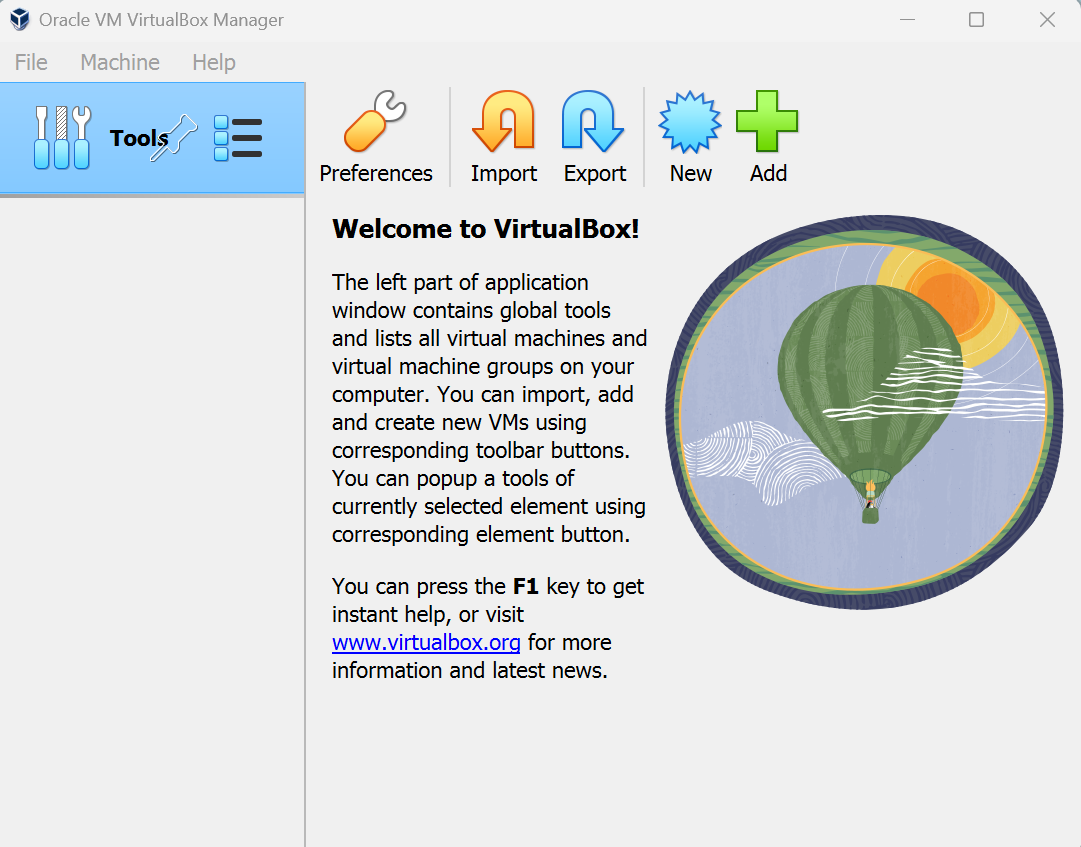The image size is (1081, 847).
Task: Visit the www.virtualbox.org link
Action: (426, 642)
